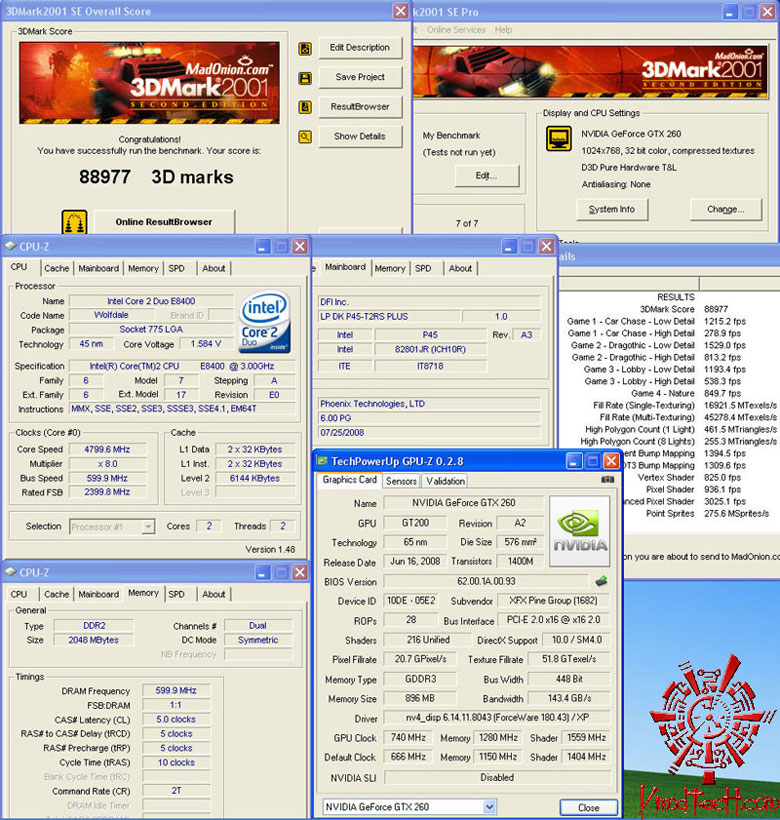Switch to SPD tab in upper CPU-Z
780x820 pixels.
(x=177, y=268)
